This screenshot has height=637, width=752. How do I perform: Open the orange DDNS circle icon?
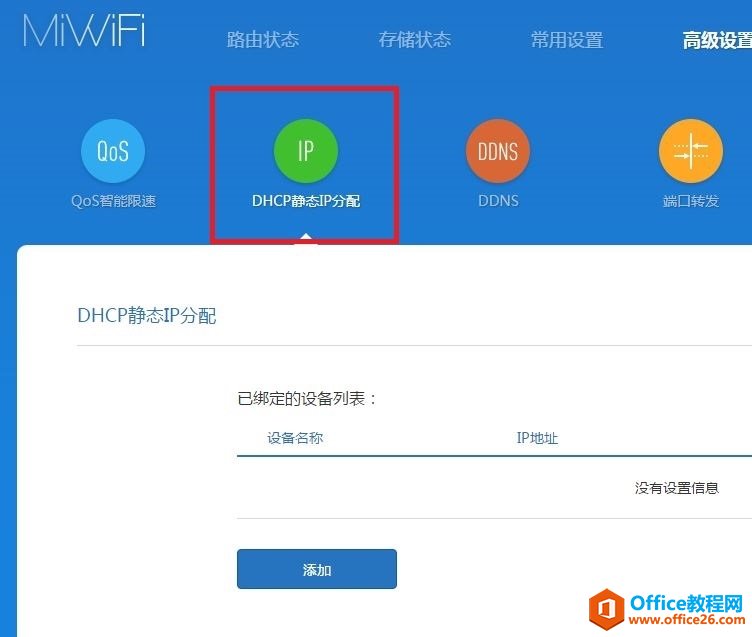tap(498, 151)
